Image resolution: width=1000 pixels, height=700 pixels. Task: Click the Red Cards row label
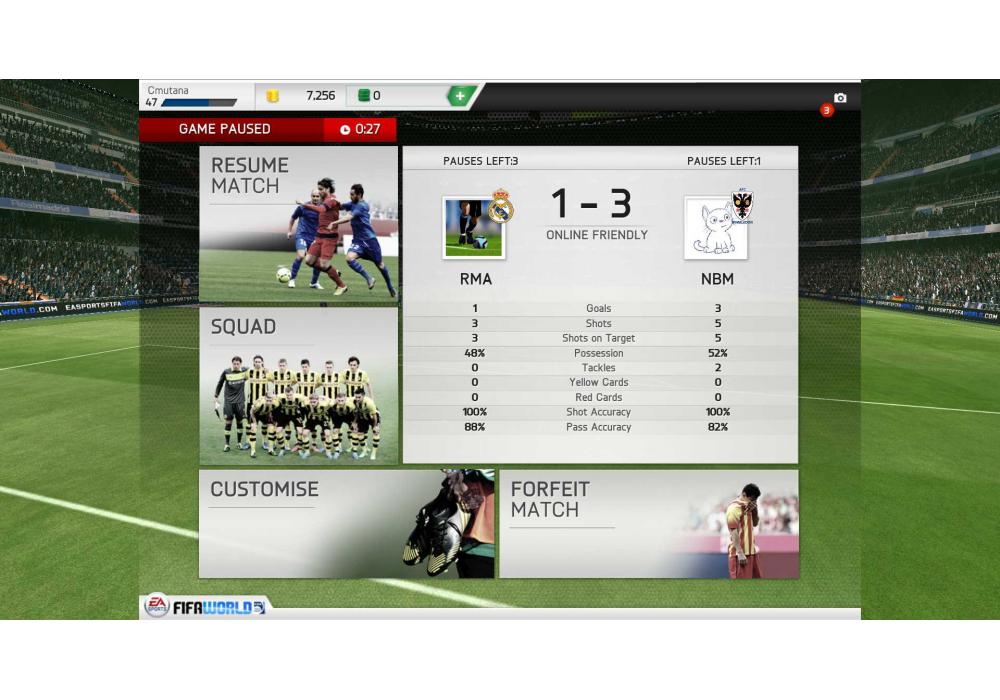(598, 397)
